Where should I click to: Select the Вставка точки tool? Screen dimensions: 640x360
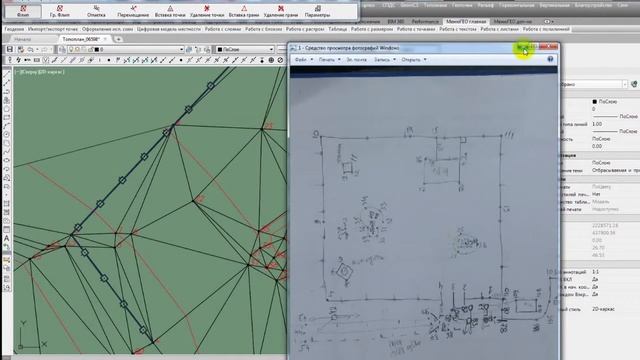[x=170, y=11]
